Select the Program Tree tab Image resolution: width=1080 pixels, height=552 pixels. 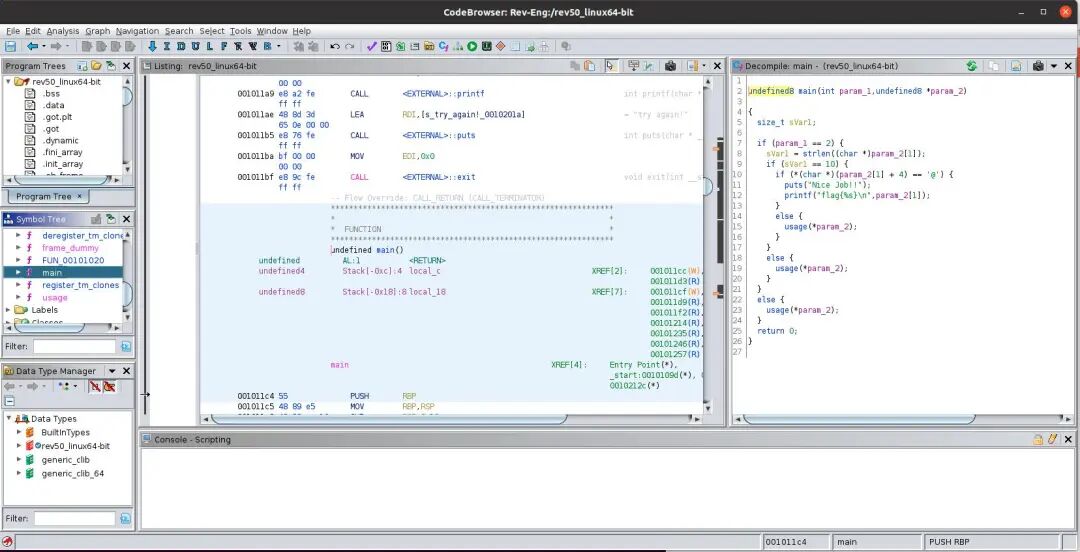coord(44,196)
